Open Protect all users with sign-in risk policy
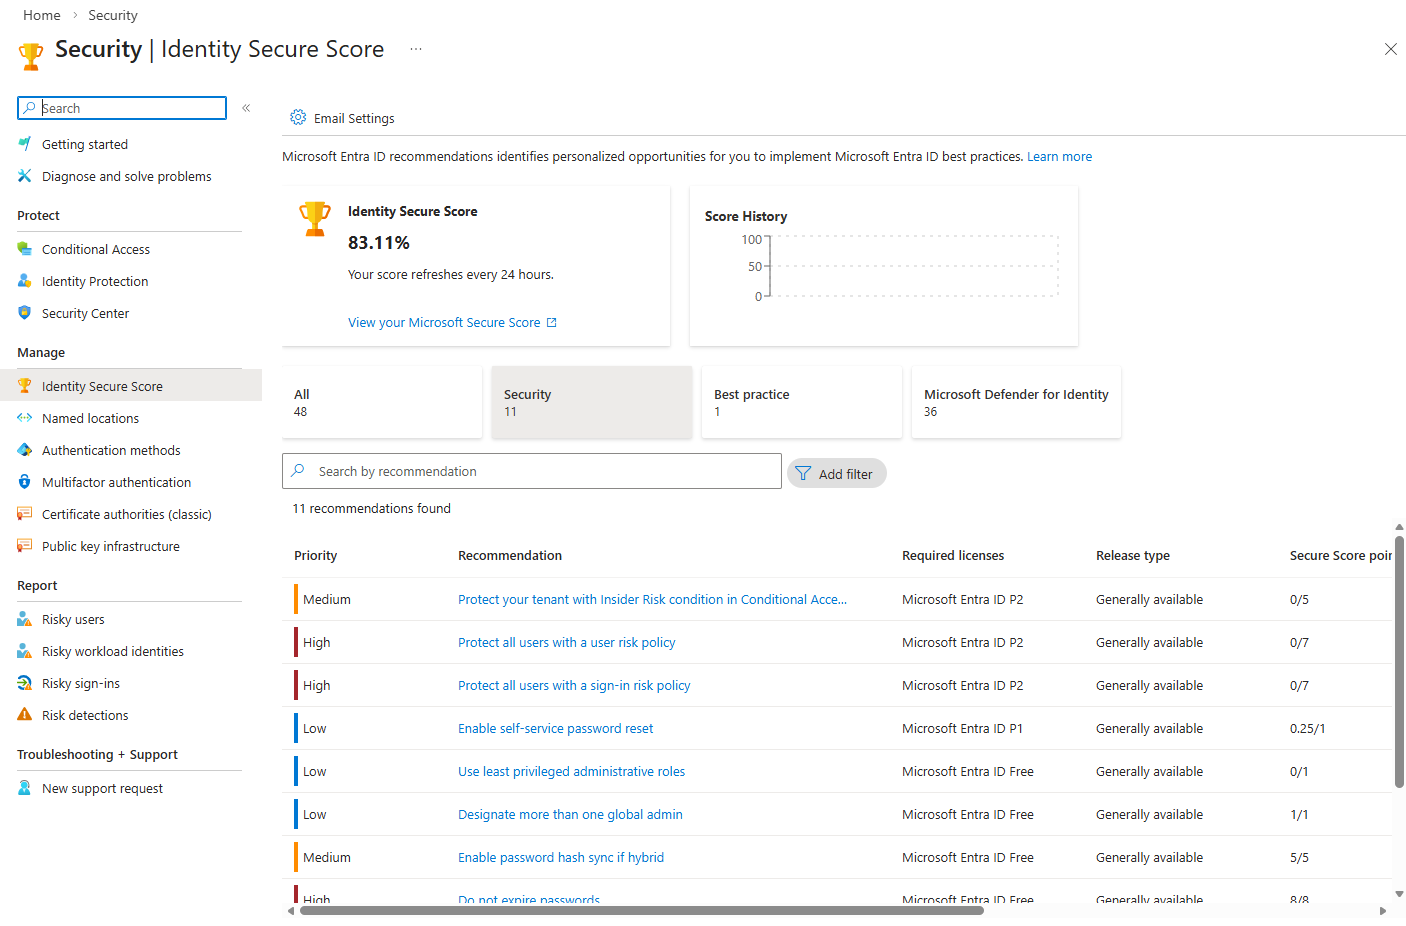 click(574, 685)
